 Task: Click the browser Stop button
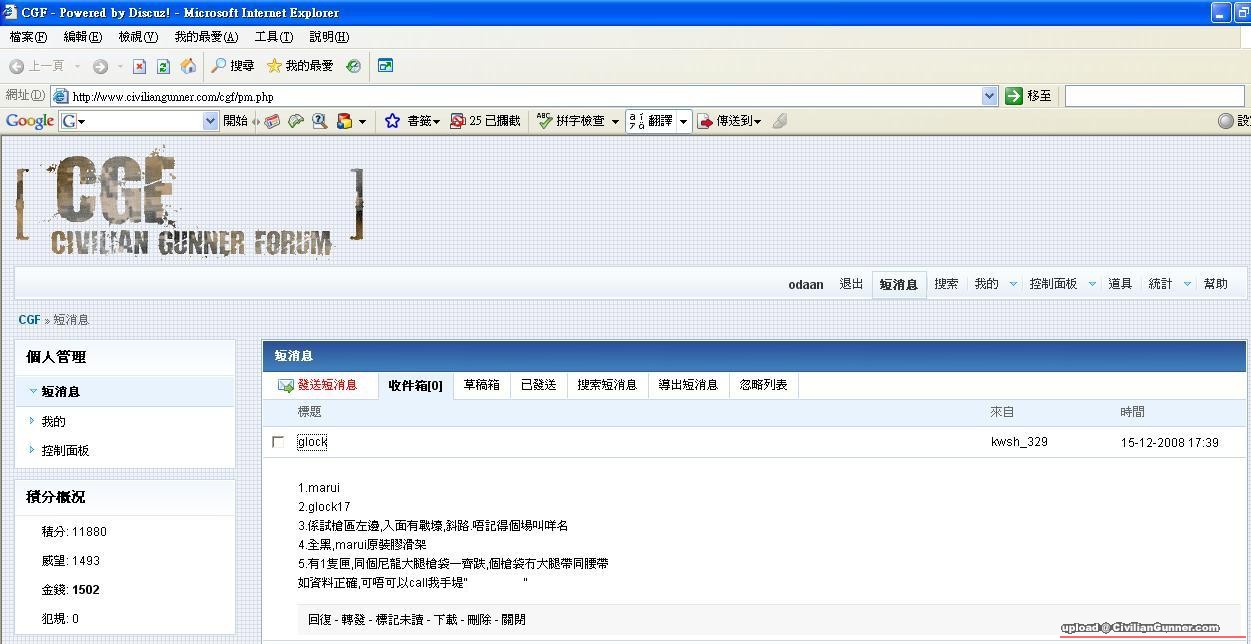pyautogui.click(x=139, y=66)
